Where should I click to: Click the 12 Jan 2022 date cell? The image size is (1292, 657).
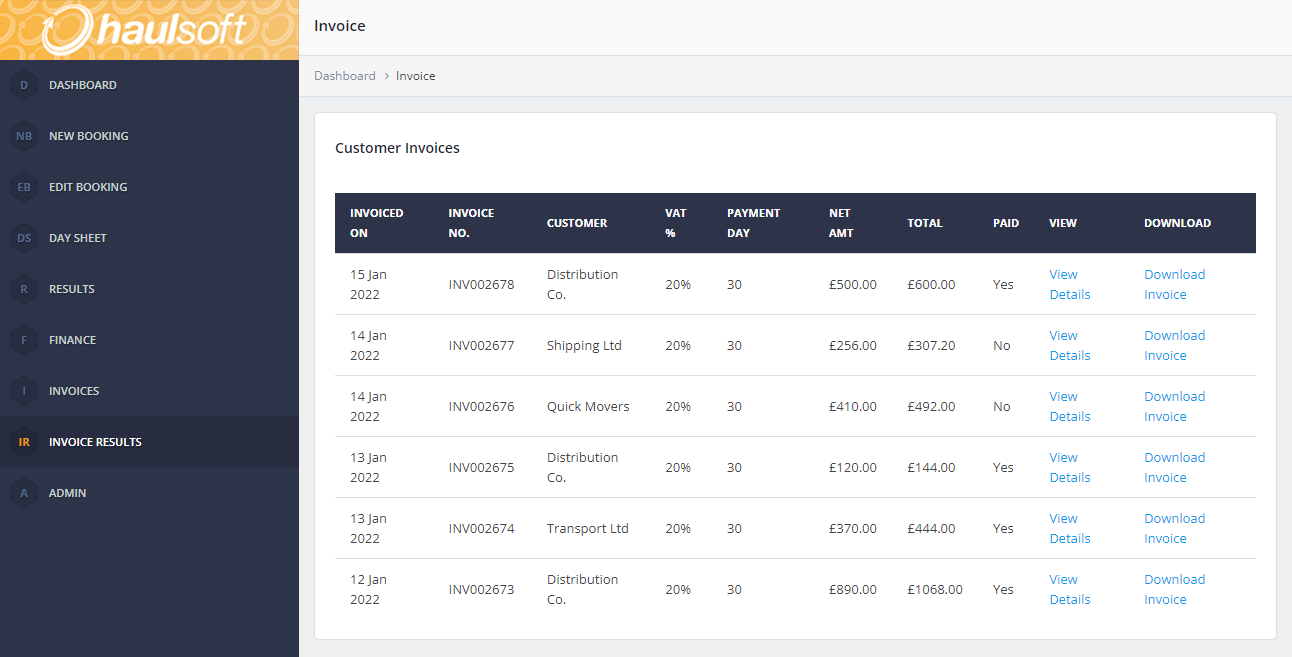pos(368,589)
